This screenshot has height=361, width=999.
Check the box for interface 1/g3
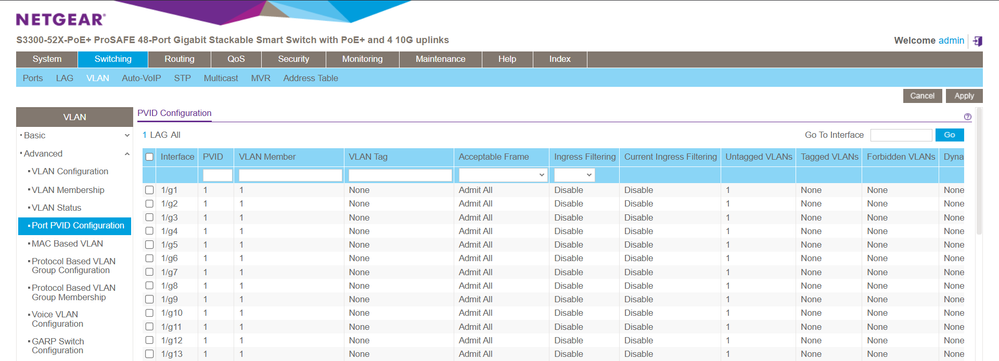(x=149, y=217)
